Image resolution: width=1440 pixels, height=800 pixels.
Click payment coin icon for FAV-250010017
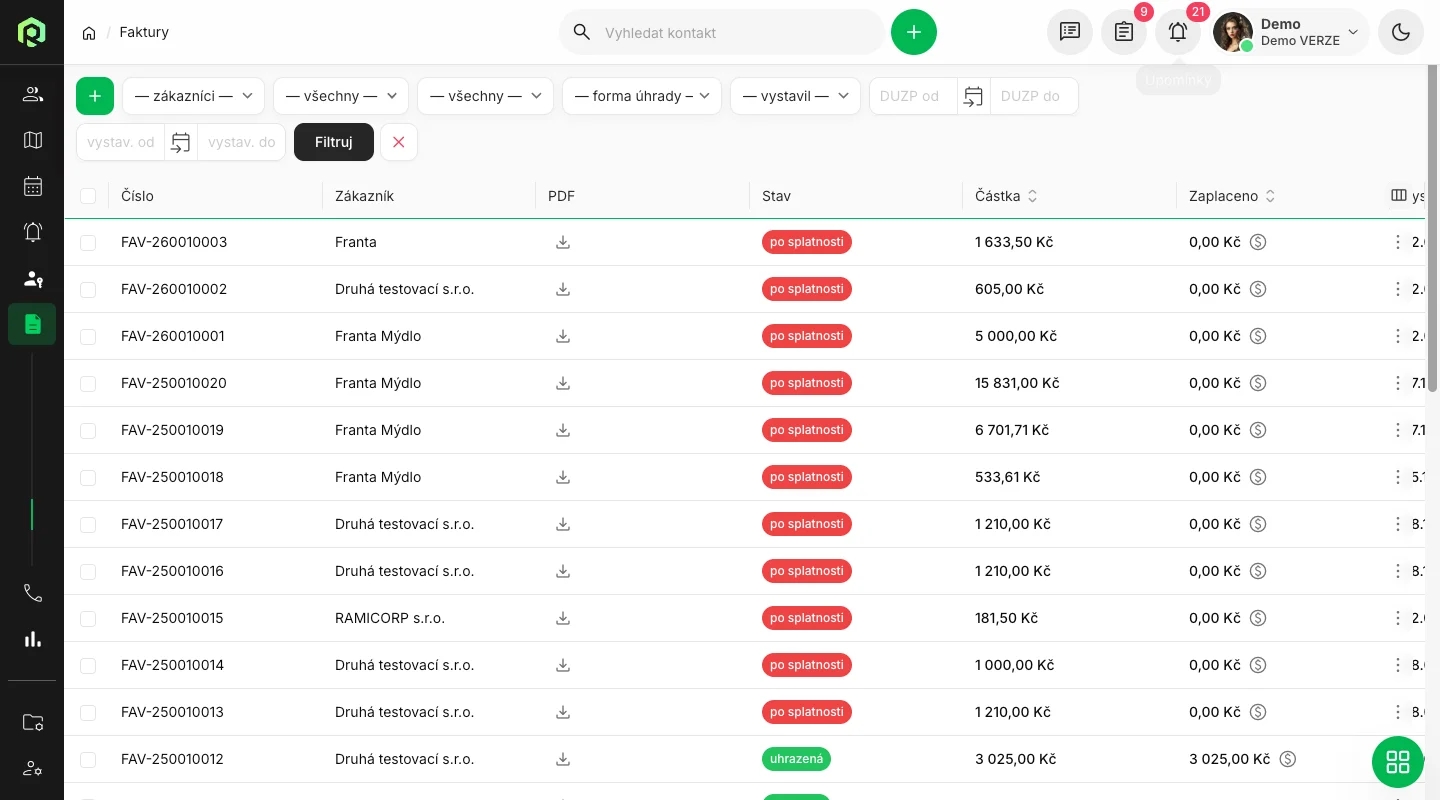pyautogui.click(x=1258, y=524)
